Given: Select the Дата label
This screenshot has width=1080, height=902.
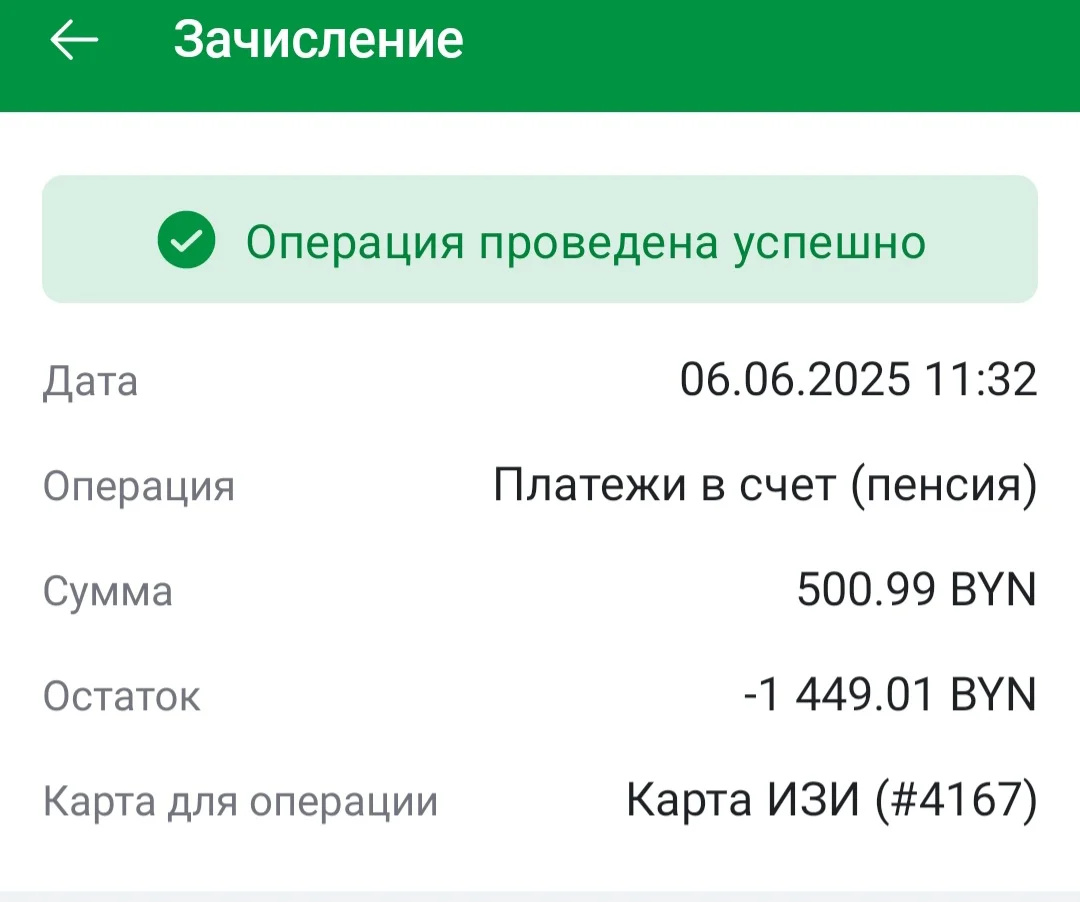Looking at the screenshot, I should [x=90, y=381].
